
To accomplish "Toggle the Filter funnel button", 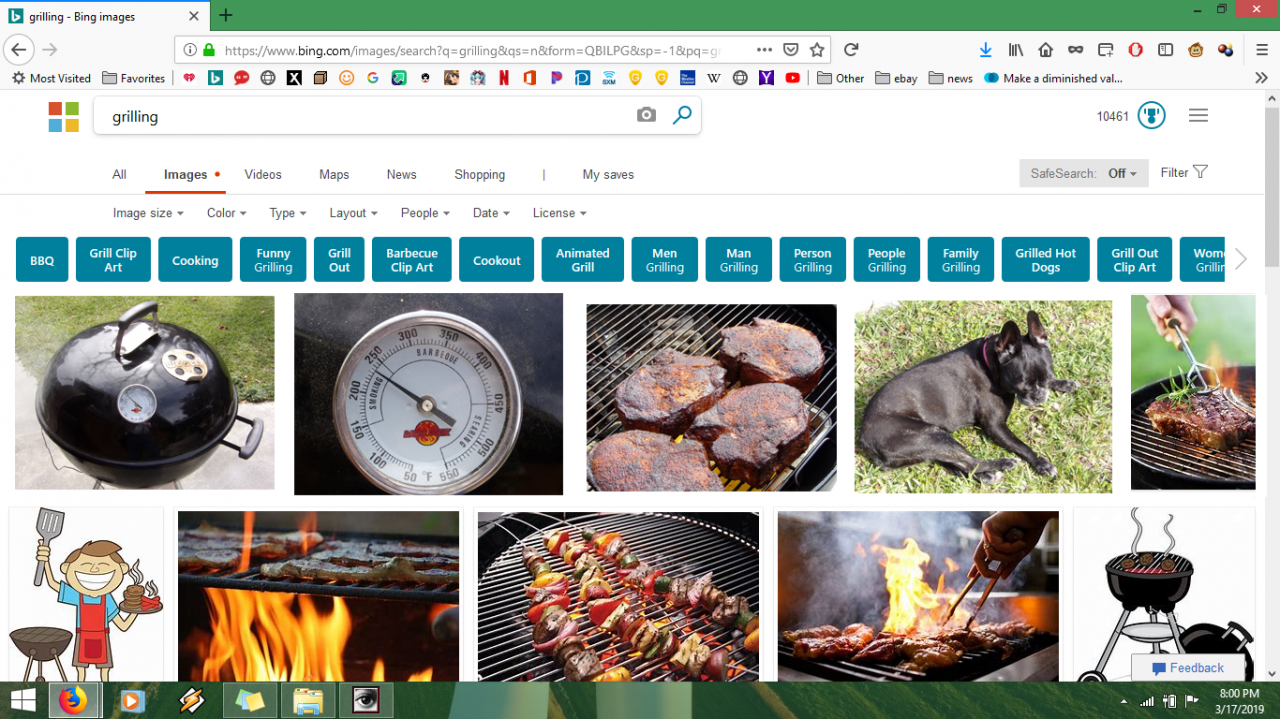I will point(1184,172).
